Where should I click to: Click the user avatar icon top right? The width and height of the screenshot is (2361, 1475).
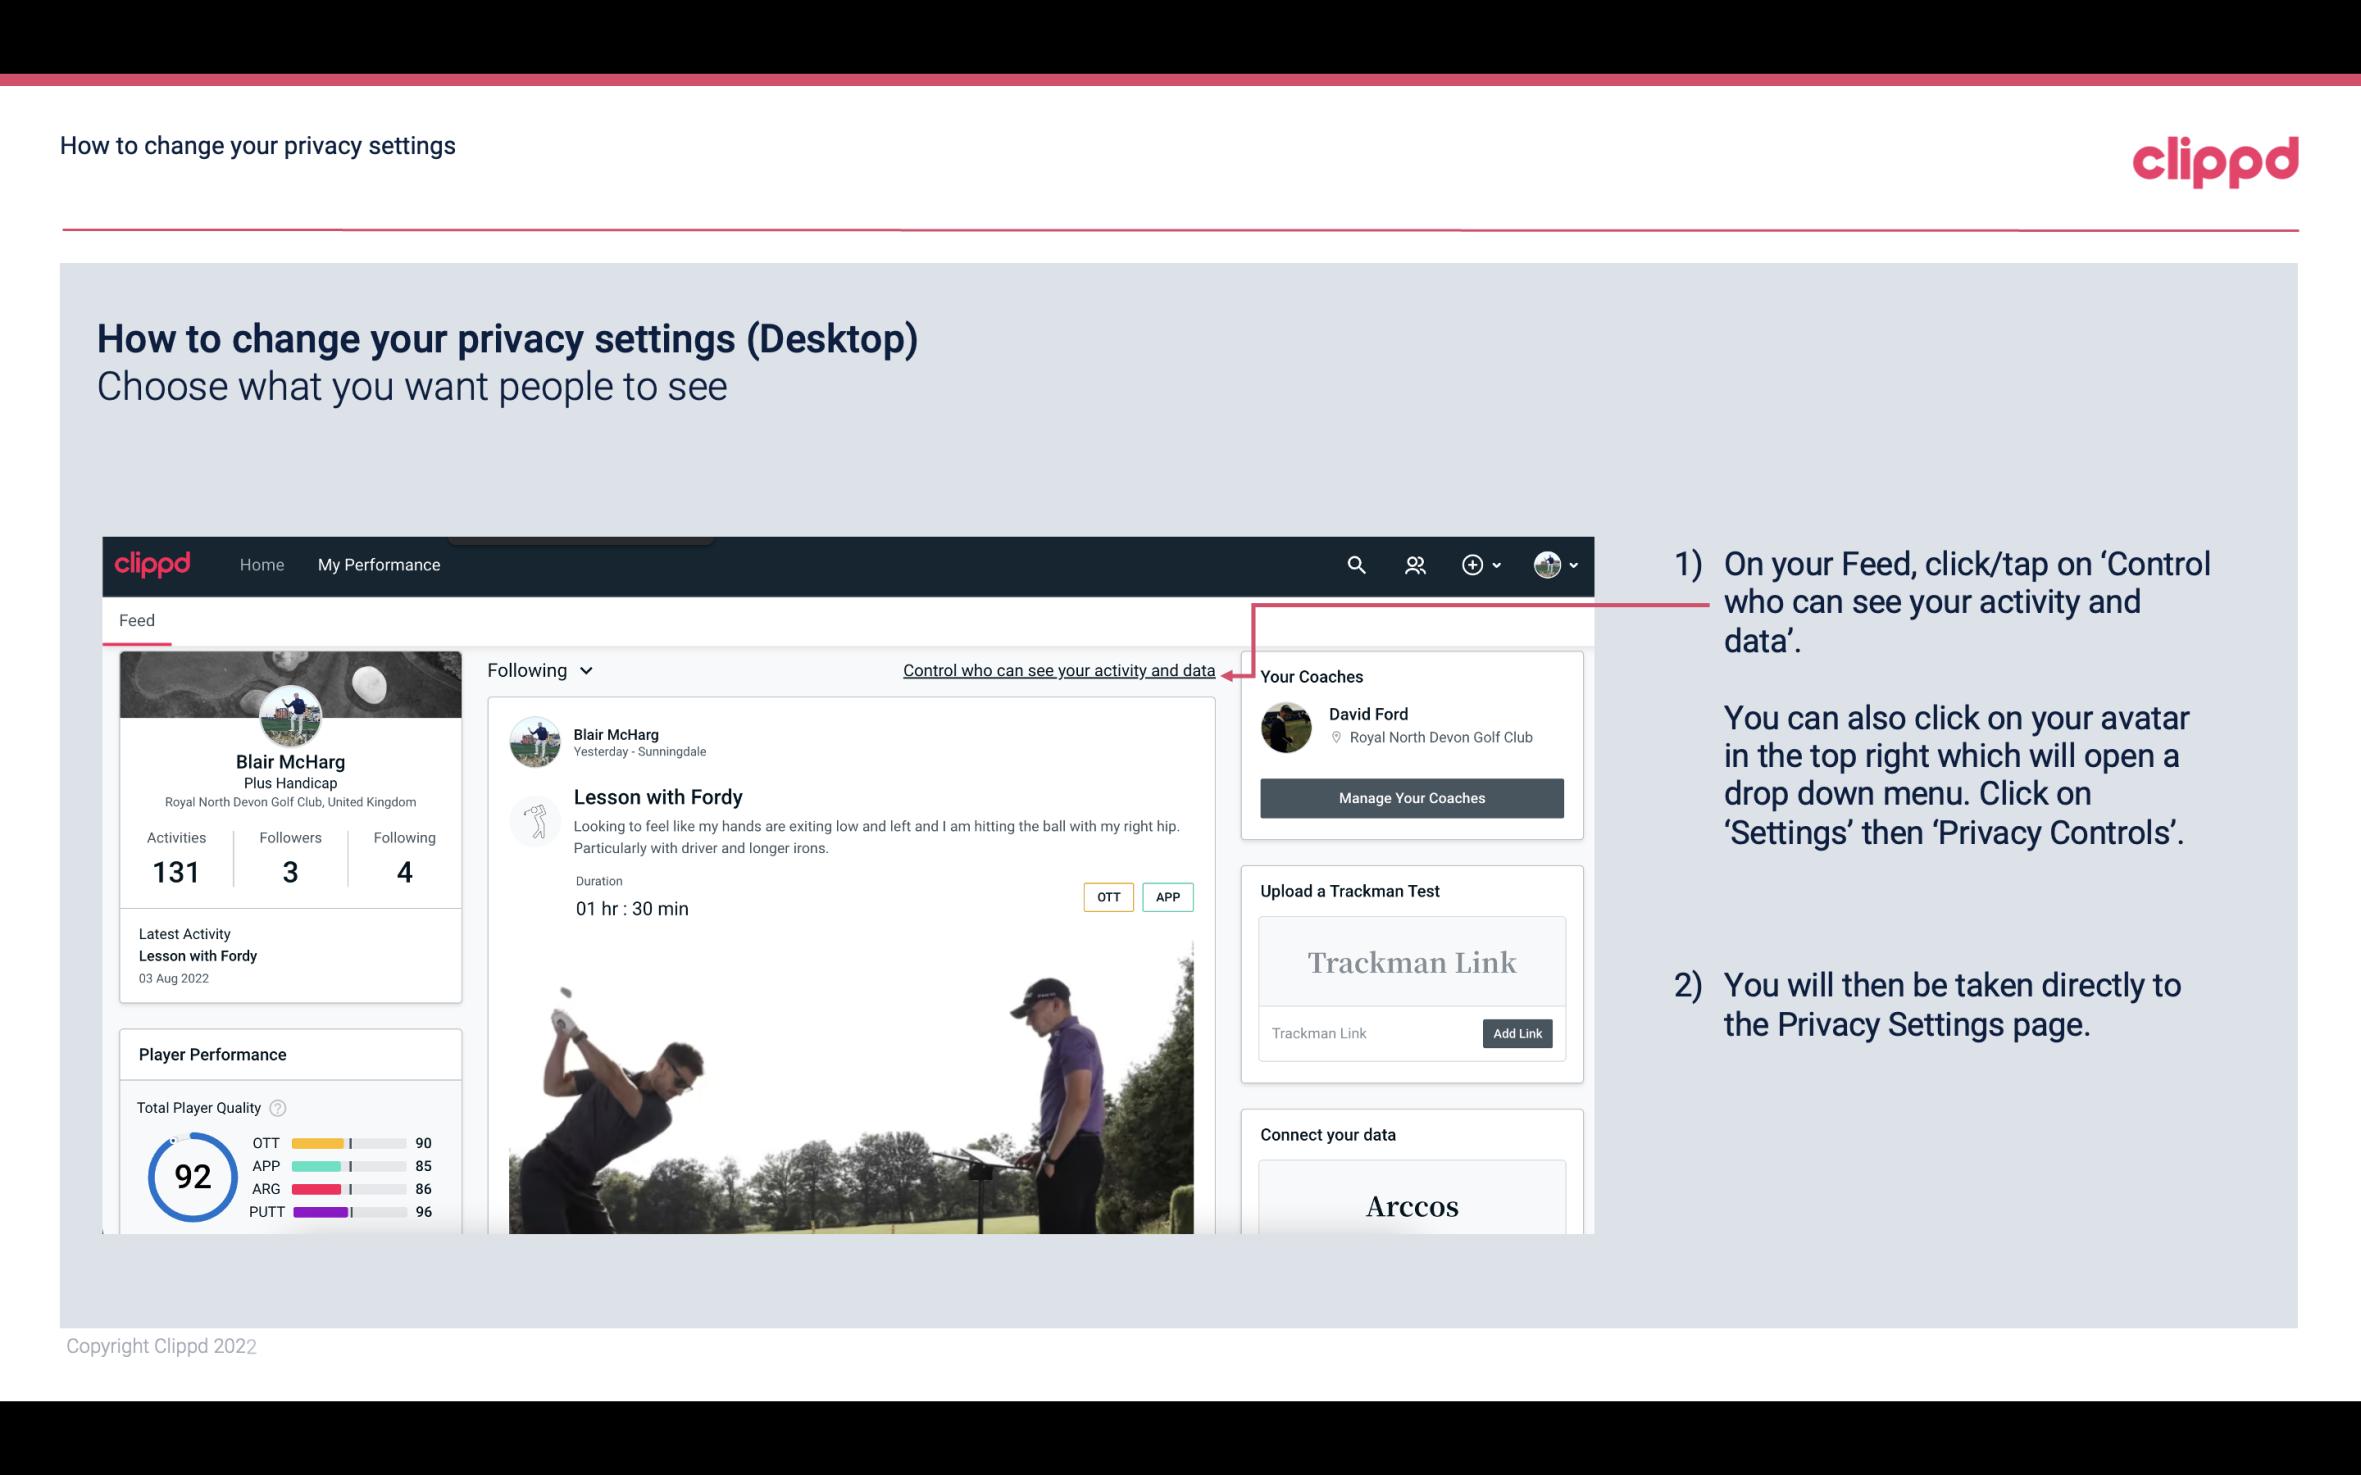(1546, 564)
